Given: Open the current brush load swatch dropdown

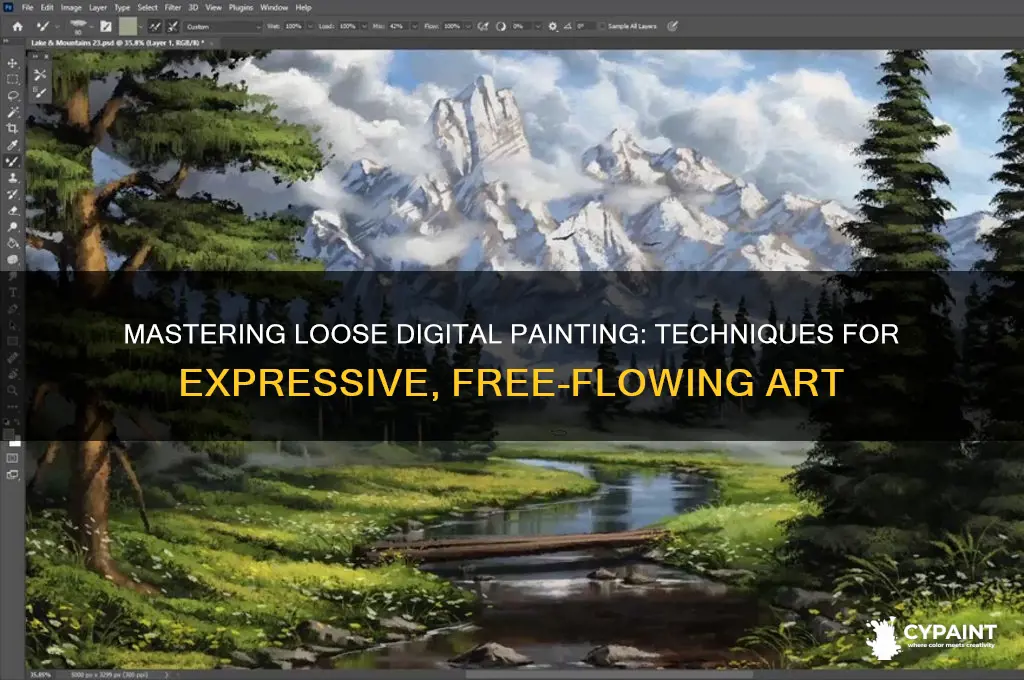Looking at the screenshot, I should click(141, 27).
